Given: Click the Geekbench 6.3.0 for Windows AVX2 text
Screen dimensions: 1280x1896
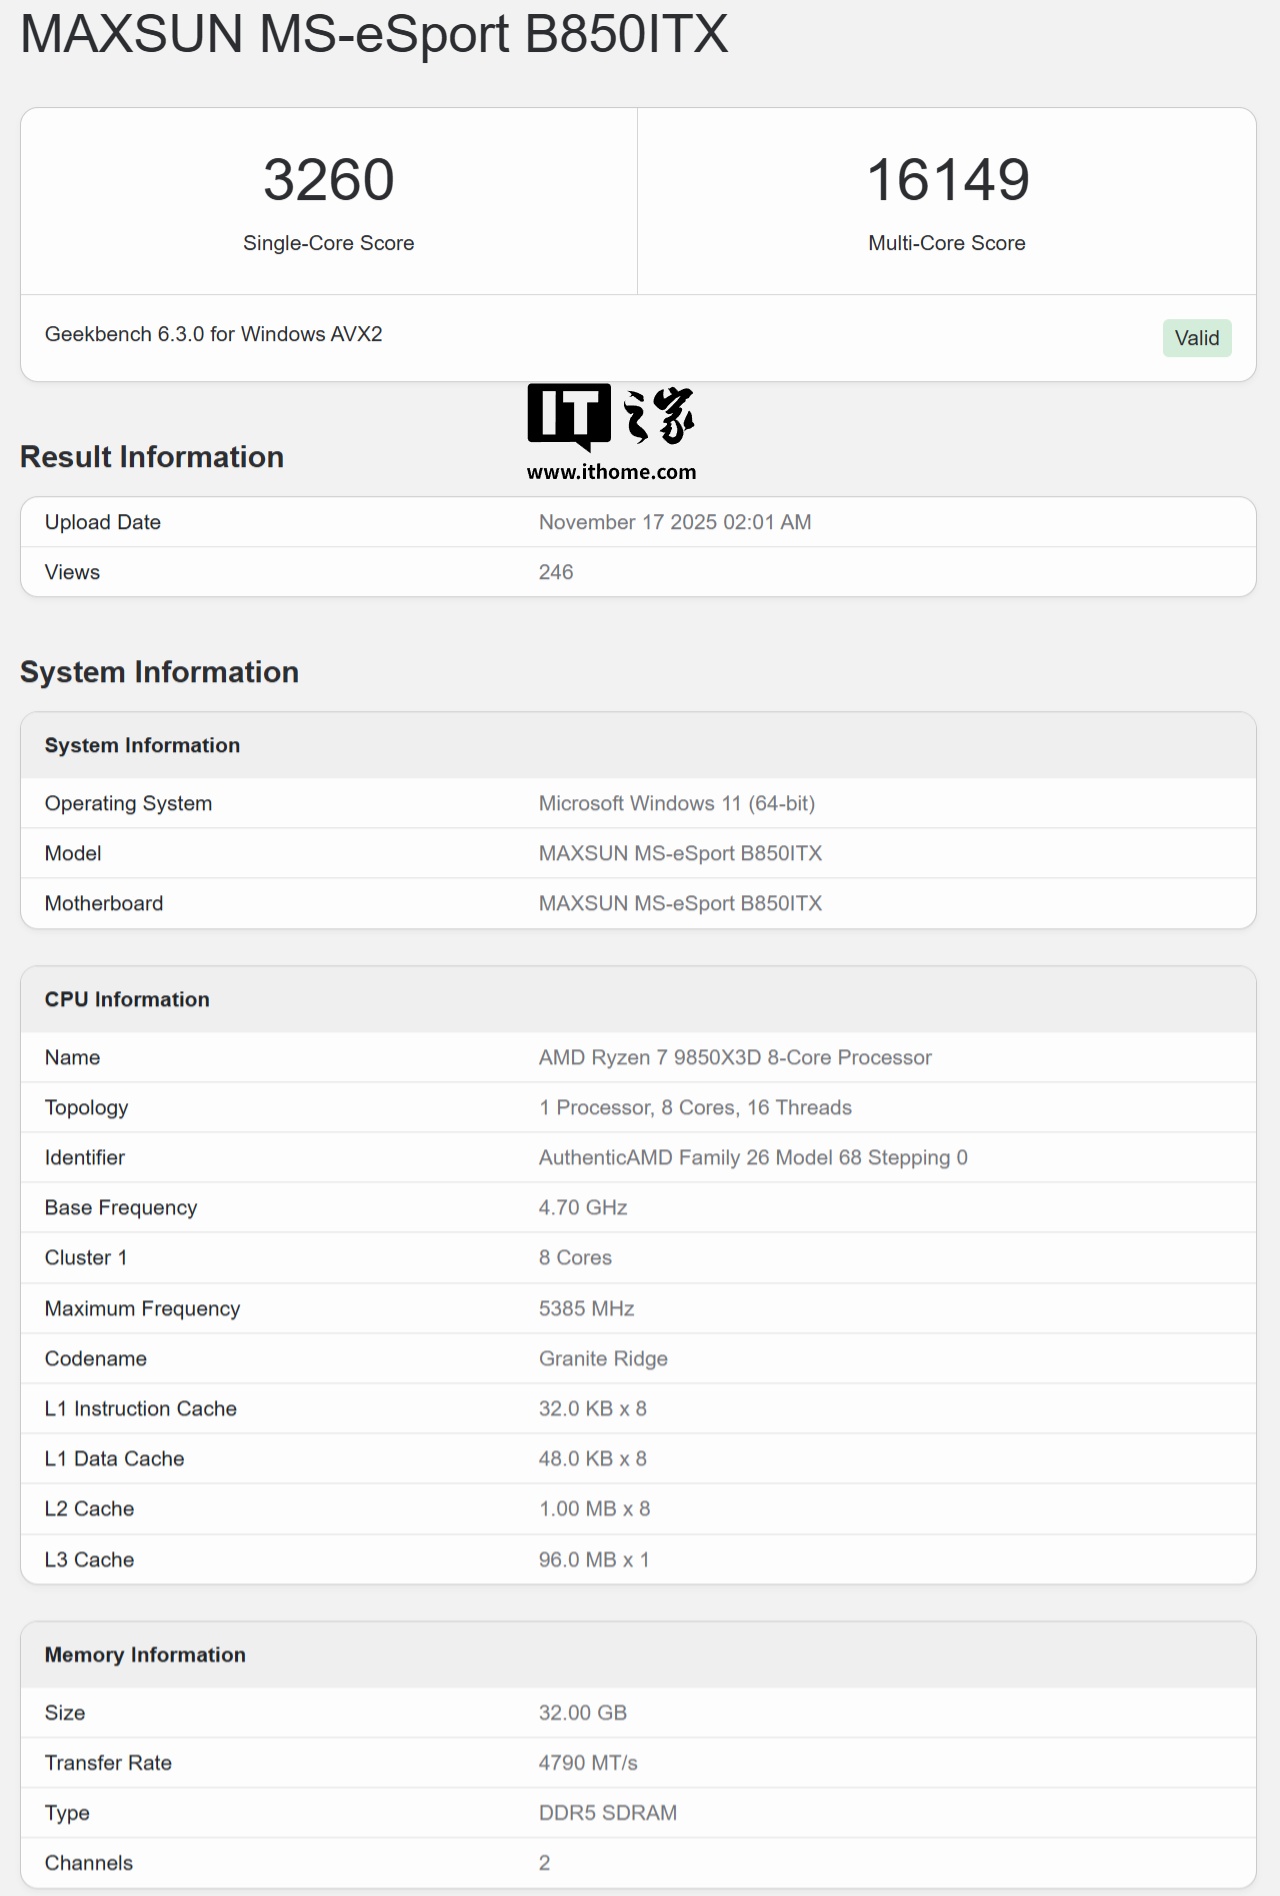Looking at the screenshot, I should (x=214, y=334).
